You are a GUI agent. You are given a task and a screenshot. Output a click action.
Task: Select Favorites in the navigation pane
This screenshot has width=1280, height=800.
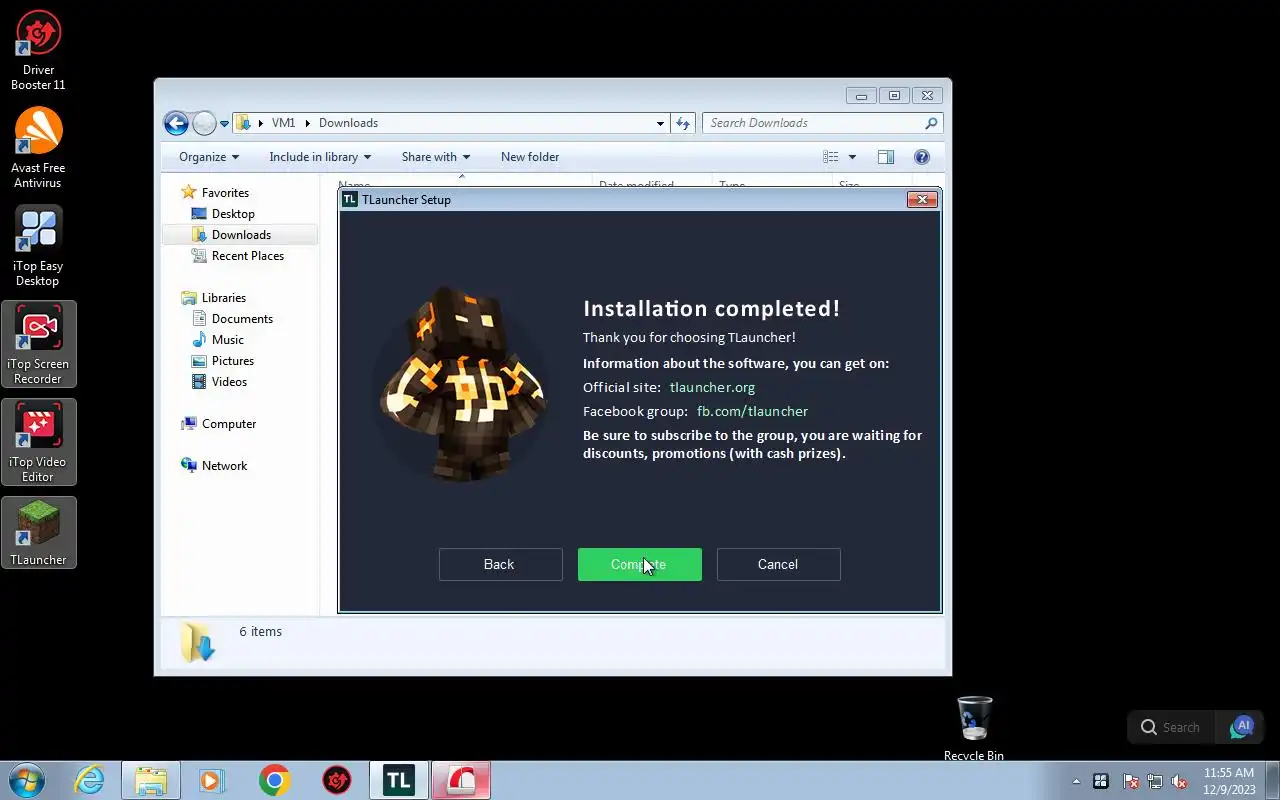(225, 193)
